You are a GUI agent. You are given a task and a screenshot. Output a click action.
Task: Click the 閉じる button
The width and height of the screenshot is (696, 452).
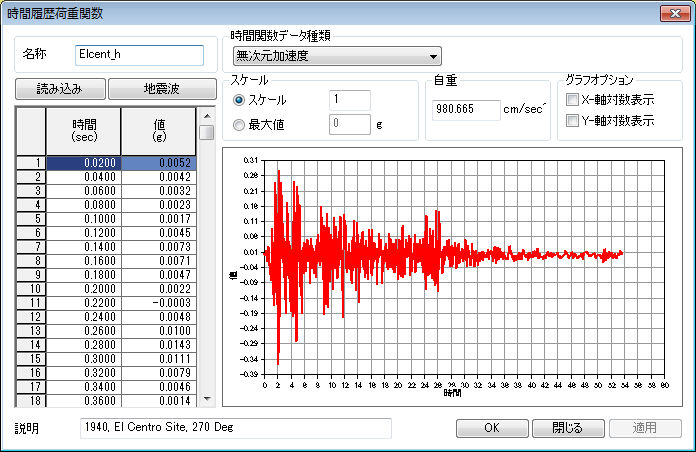point(568,428)
